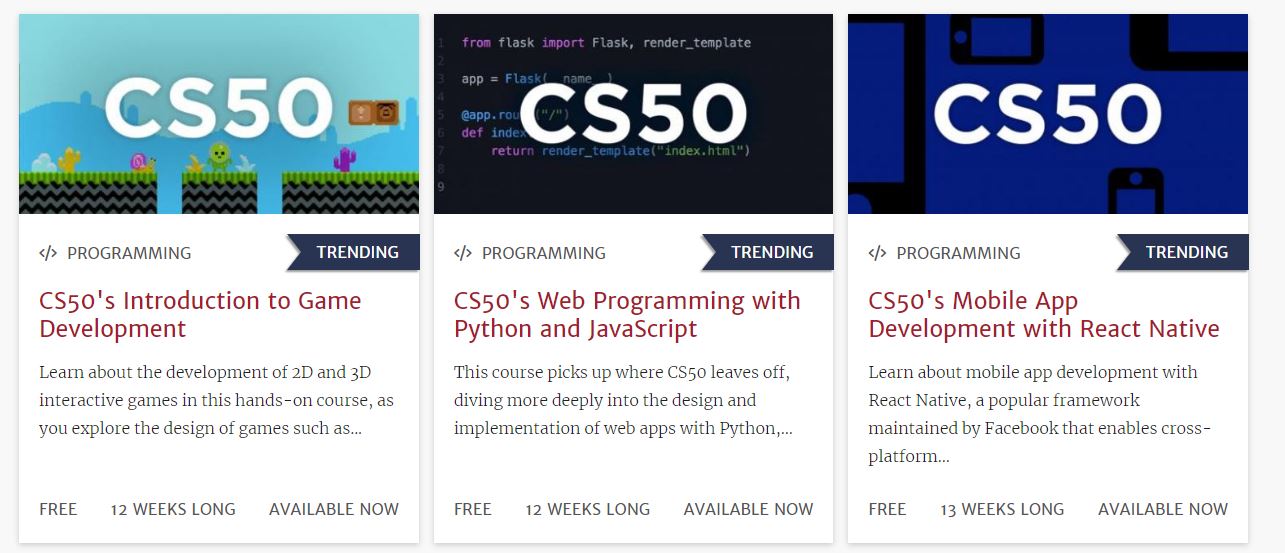Click the Game Development course banner image
The image size is (1285, 553).
point(219,114)
